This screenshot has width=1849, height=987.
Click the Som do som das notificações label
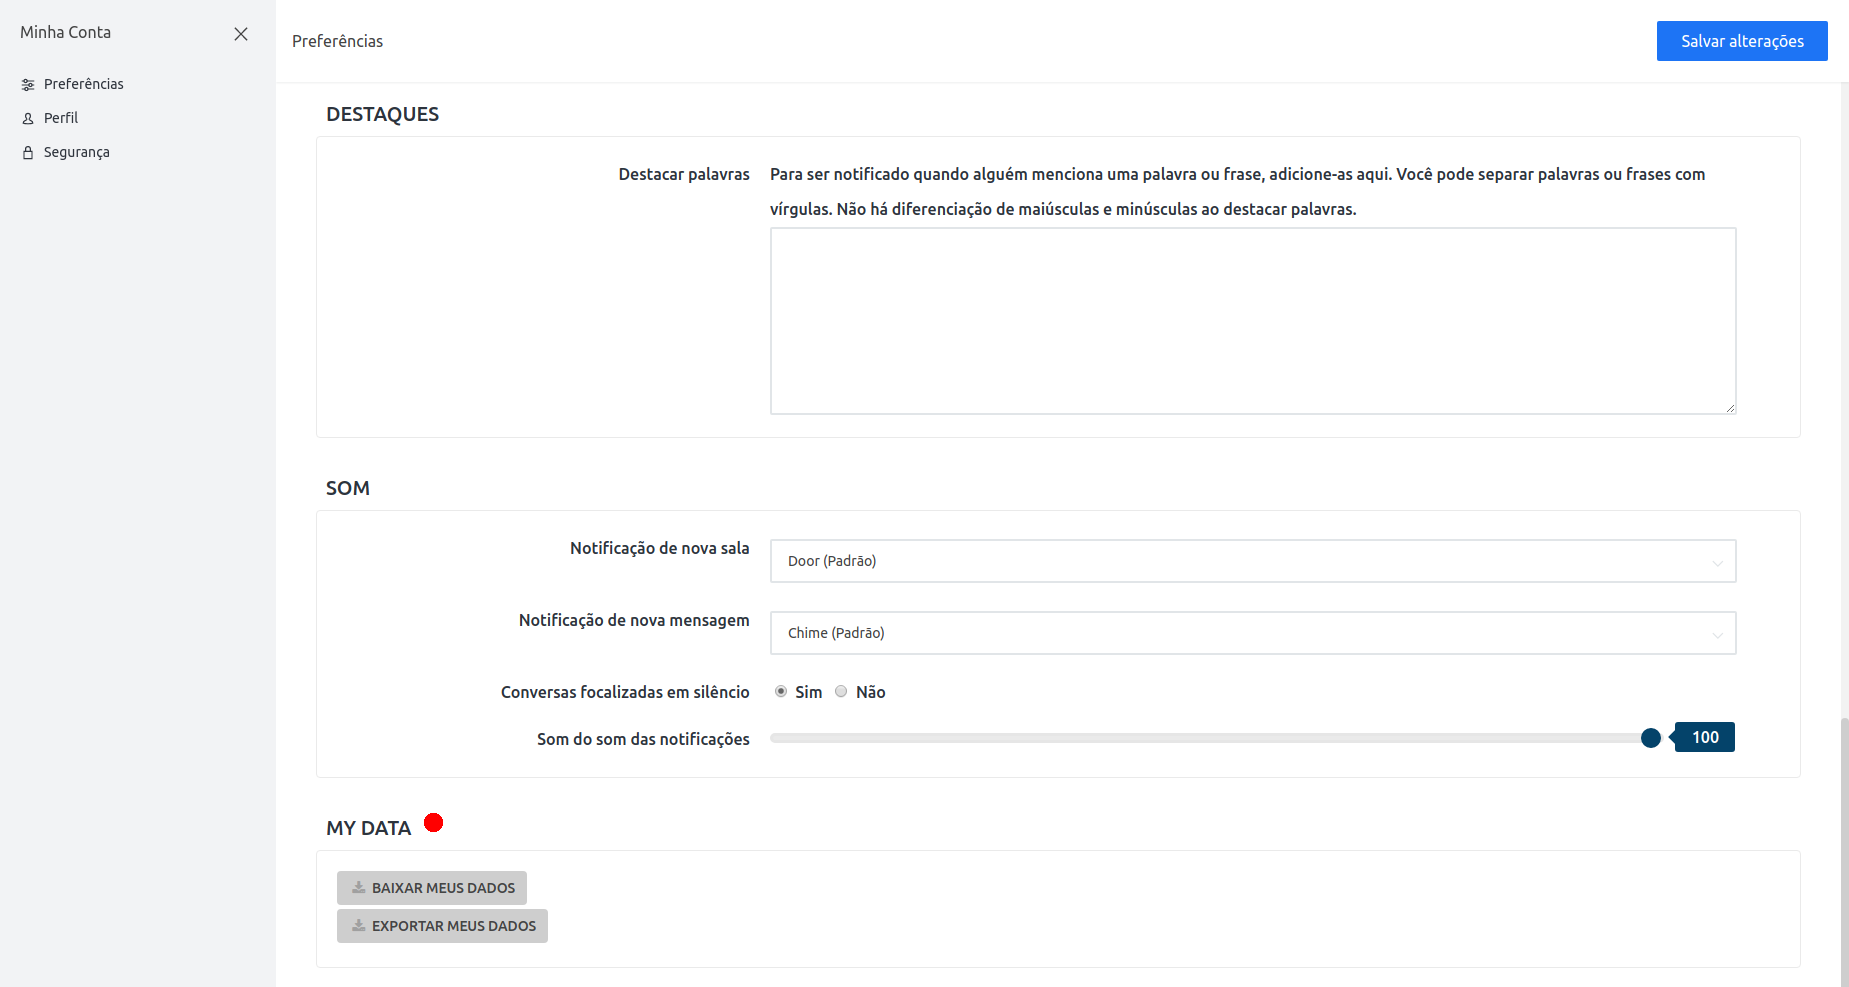pyautogui.click(x=643, y=739)
